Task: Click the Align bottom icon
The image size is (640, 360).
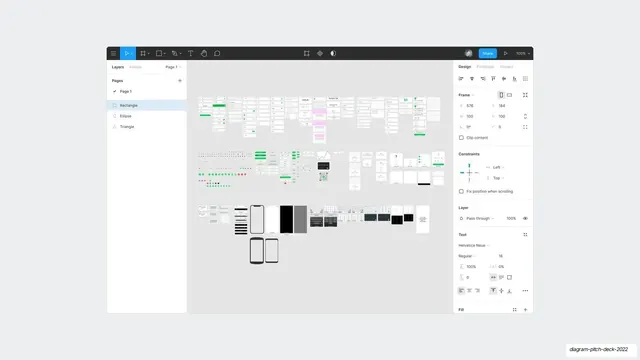Action: coord(514,79)
